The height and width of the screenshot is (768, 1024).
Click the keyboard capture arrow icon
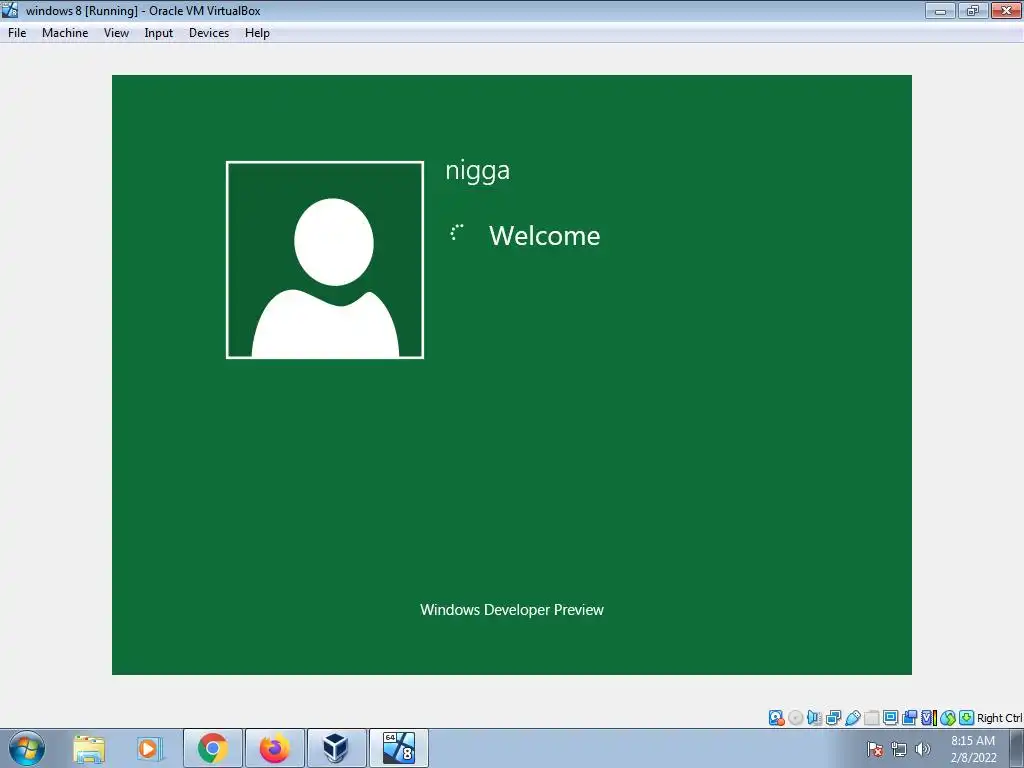[967, 718]
